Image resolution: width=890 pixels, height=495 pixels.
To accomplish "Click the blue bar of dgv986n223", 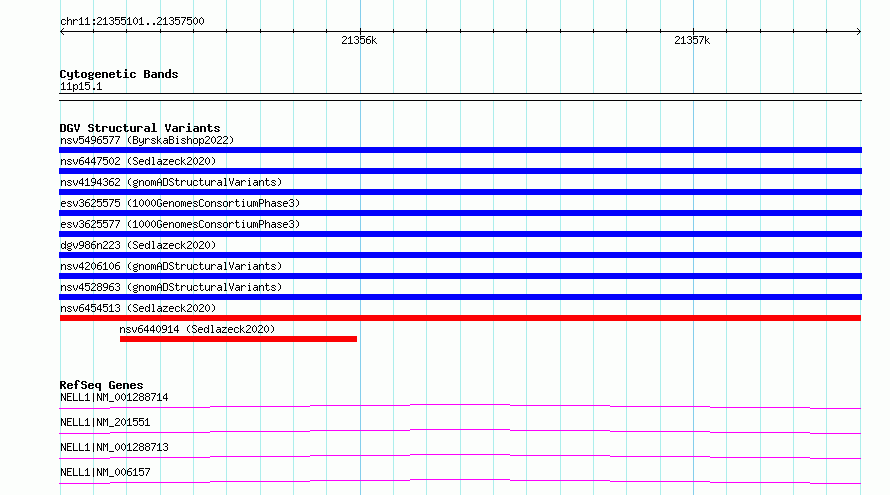I will pos(460,255).
